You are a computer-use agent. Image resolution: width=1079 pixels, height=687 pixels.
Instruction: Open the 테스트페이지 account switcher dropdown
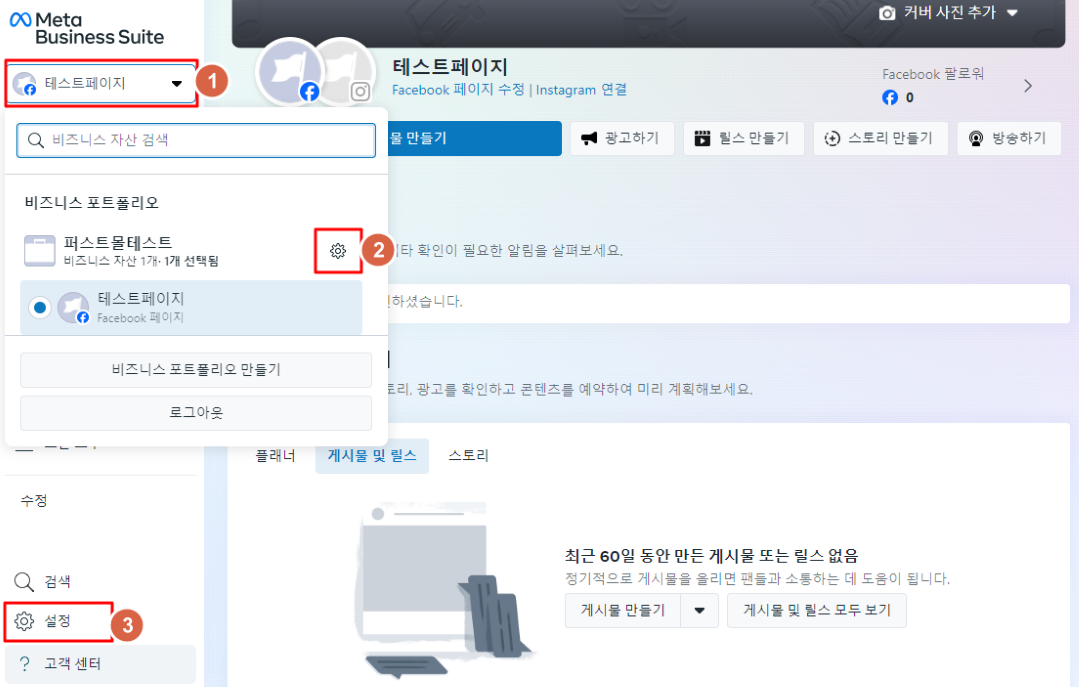coord(102,83)
